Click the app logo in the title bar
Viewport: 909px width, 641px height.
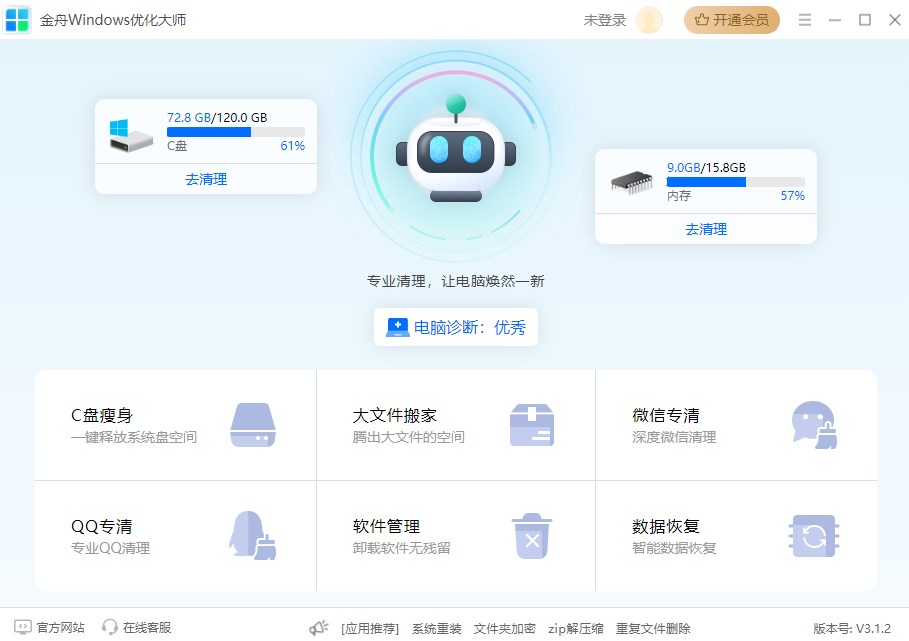coord(17,19)
